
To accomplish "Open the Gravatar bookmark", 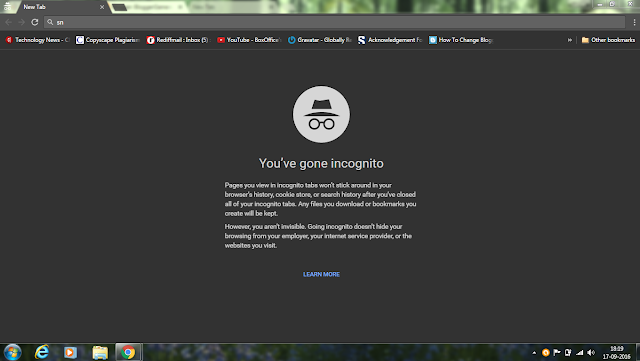I will (x=320, y=40).
